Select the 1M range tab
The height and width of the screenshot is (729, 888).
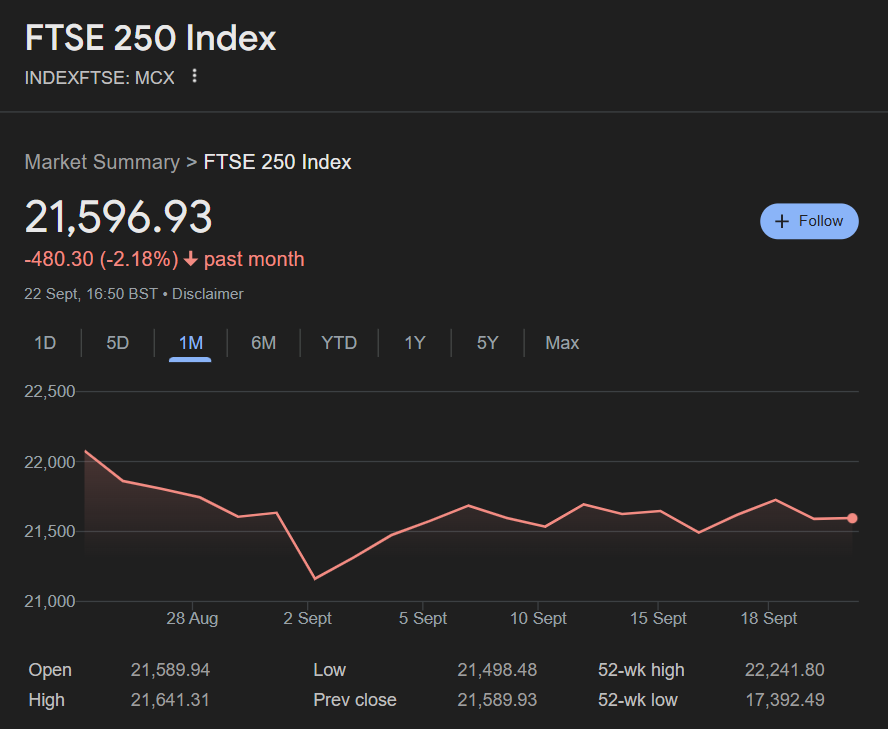[x=190, y=343]
